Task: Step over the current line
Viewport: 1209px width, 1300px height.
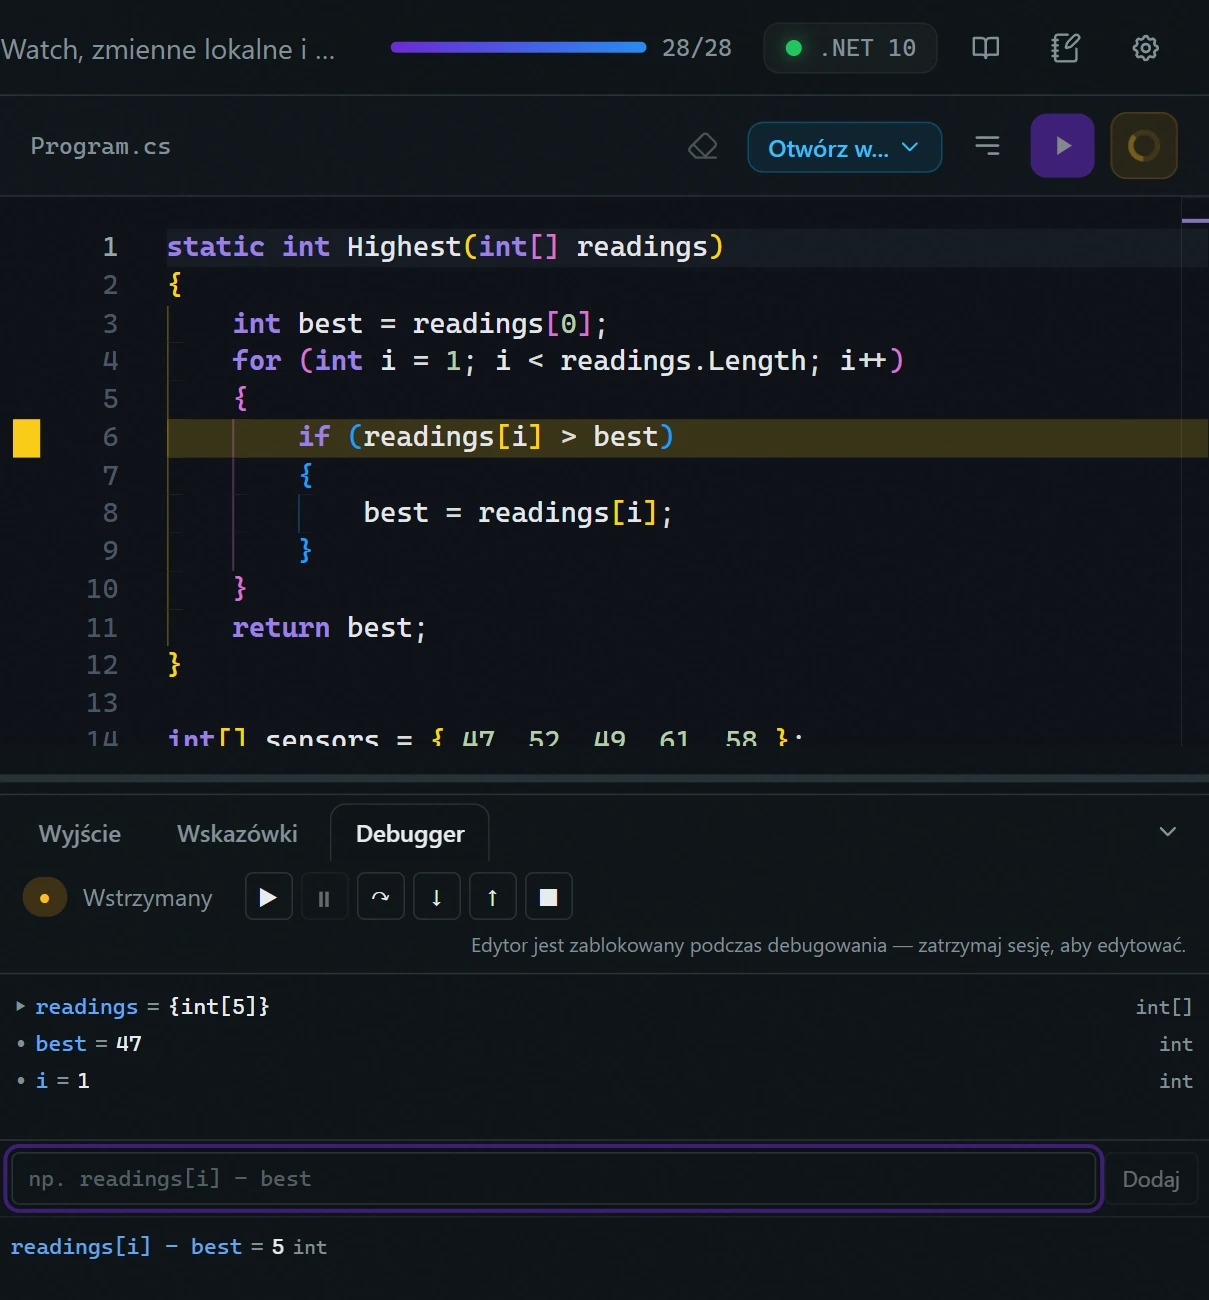Action: click(380, 896)
